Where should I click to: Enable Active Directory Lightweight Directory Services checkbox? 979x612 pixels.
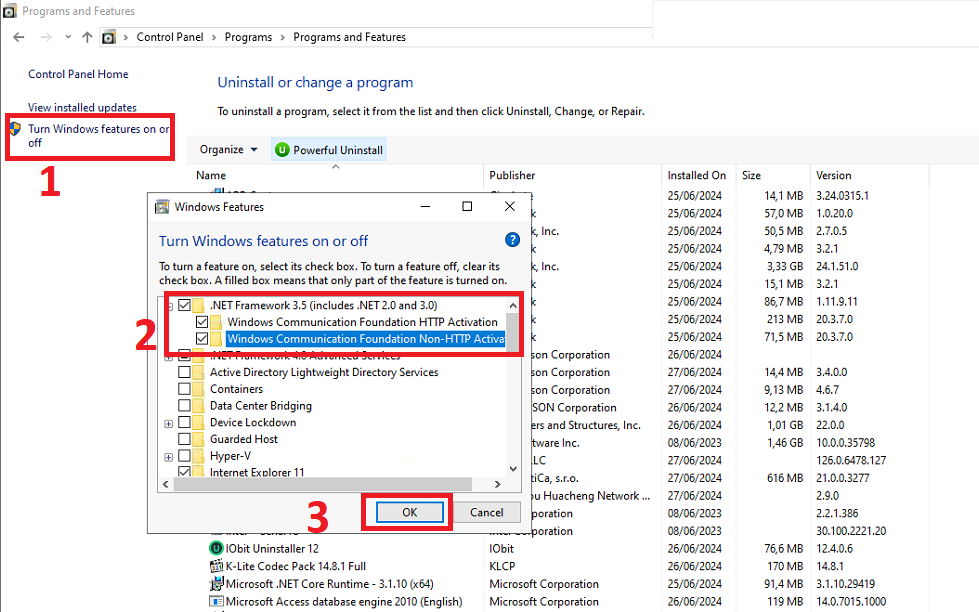[x=184, y=372]
